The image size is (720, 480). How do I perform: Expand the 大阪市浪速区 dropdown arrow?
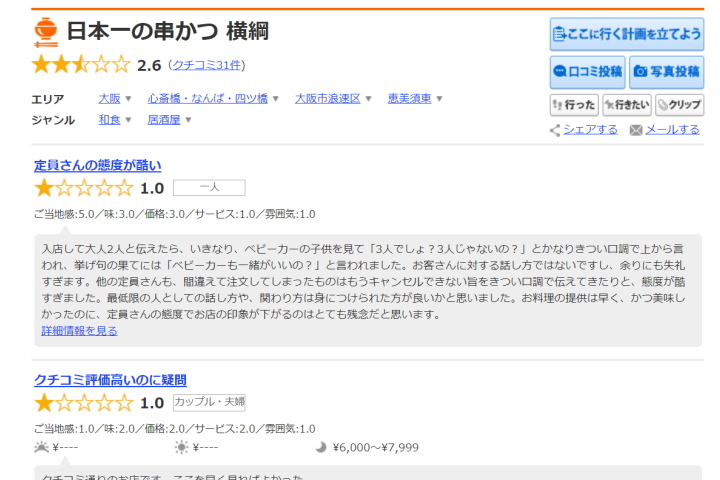click(x=369, y=99)
